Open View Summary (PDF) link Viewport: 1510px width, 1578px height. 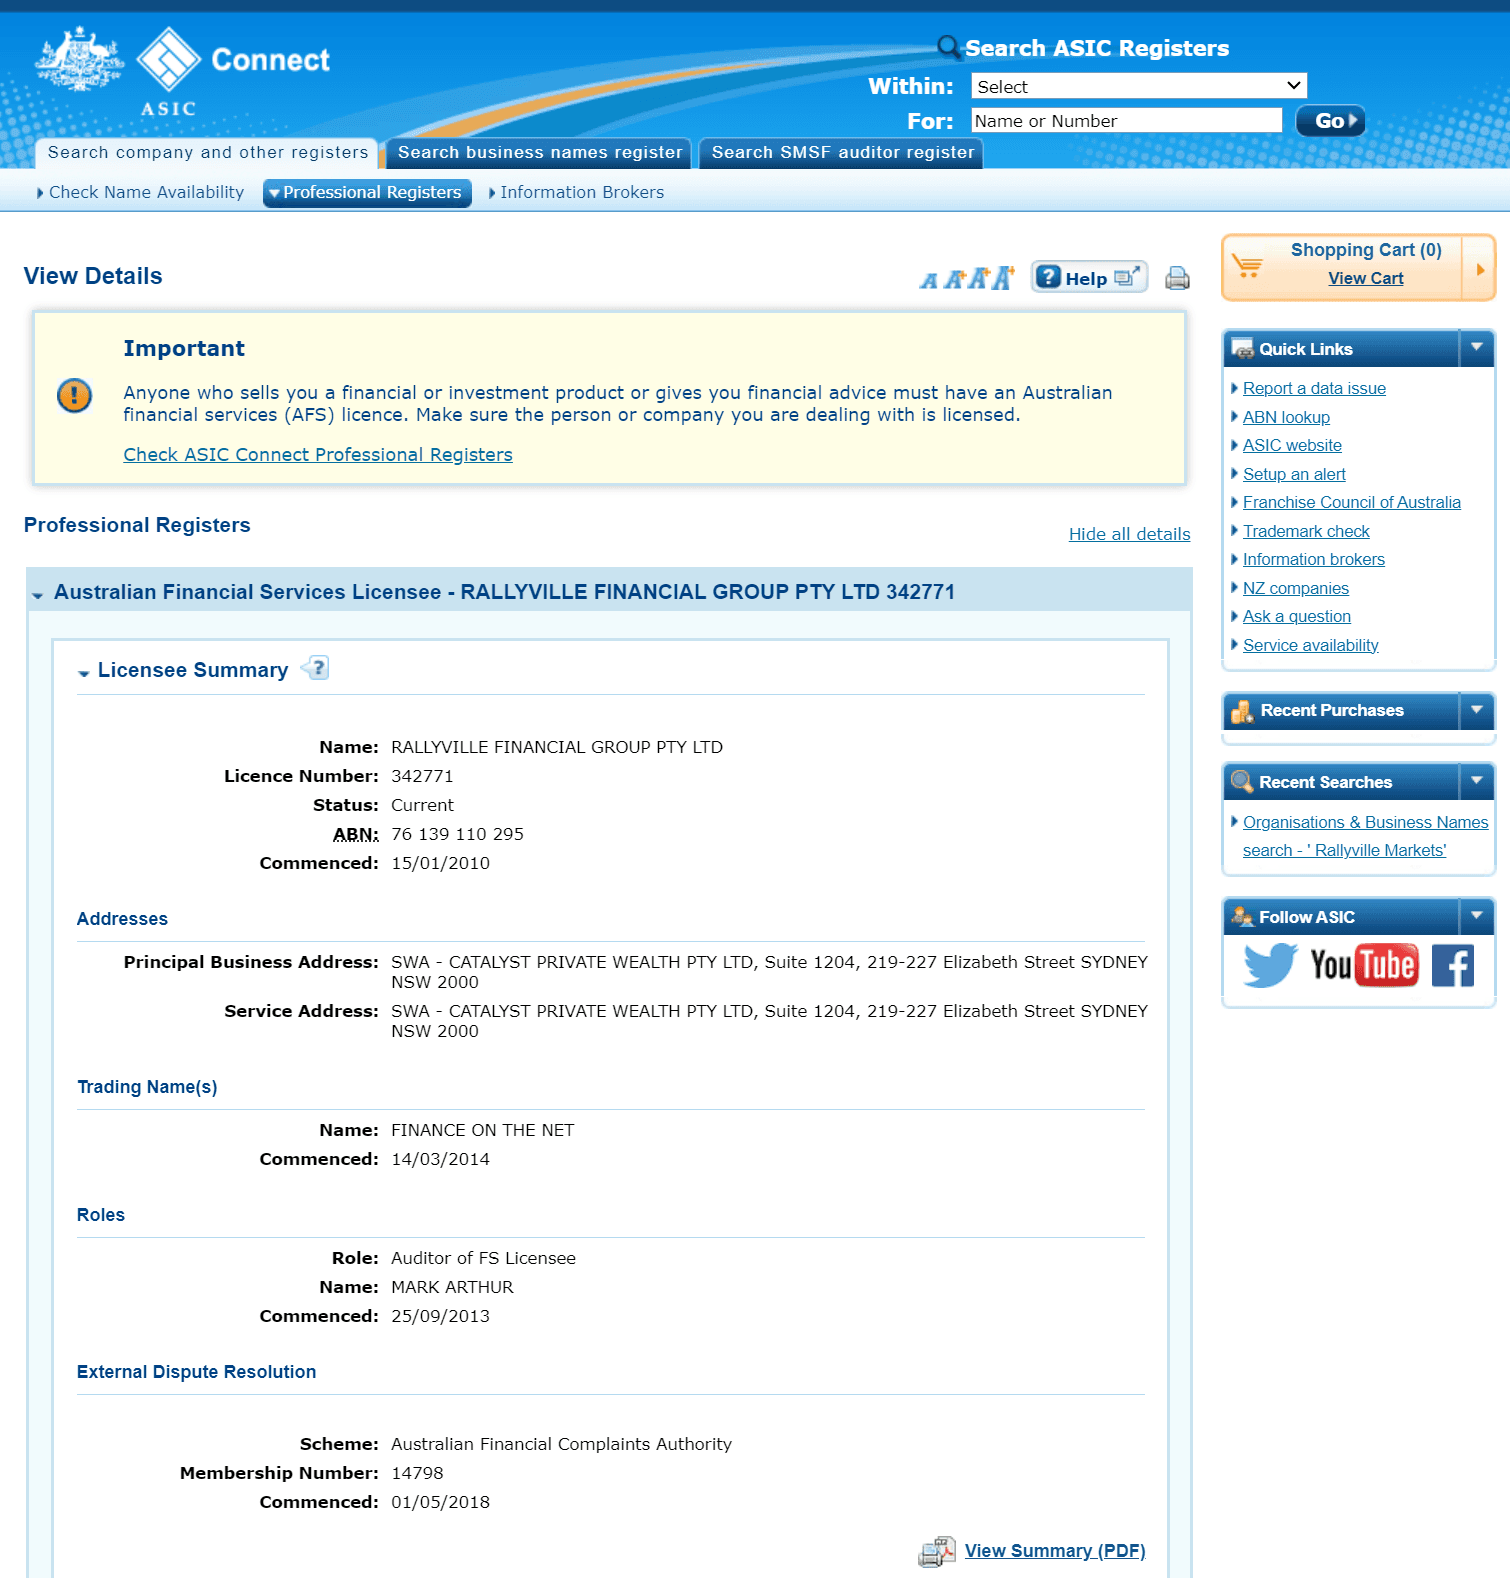[x=1055, y=1551]
